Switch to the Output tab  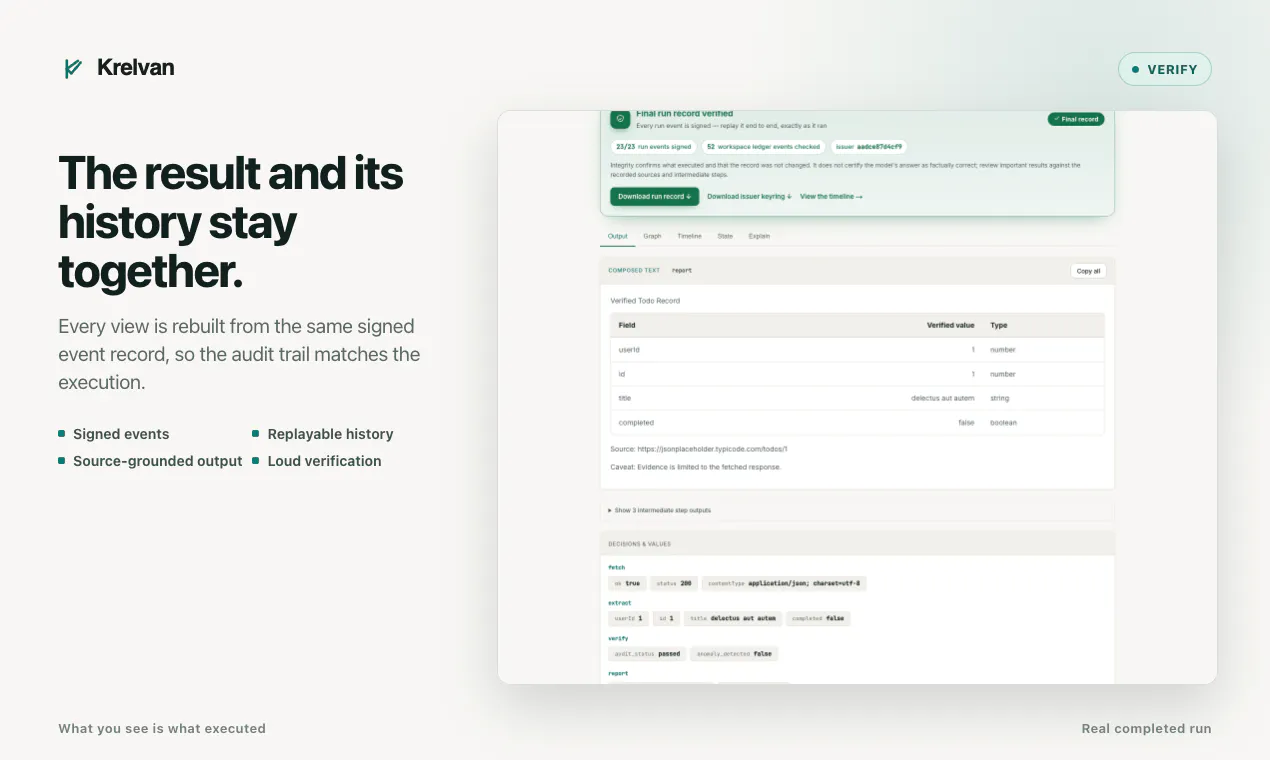coord(618,236)
